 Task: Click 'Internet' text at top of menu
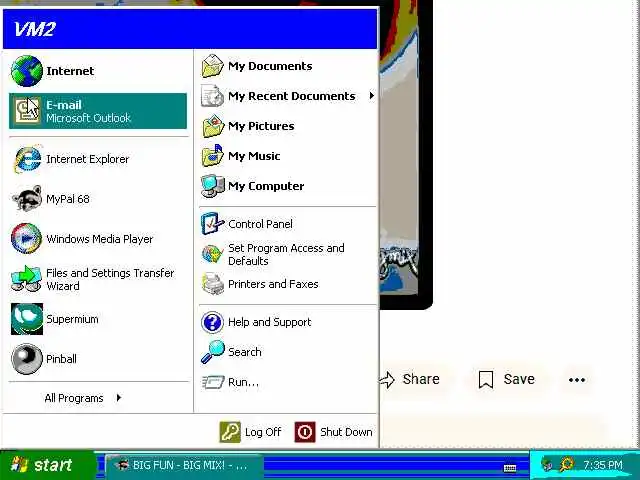click(70, 71)
